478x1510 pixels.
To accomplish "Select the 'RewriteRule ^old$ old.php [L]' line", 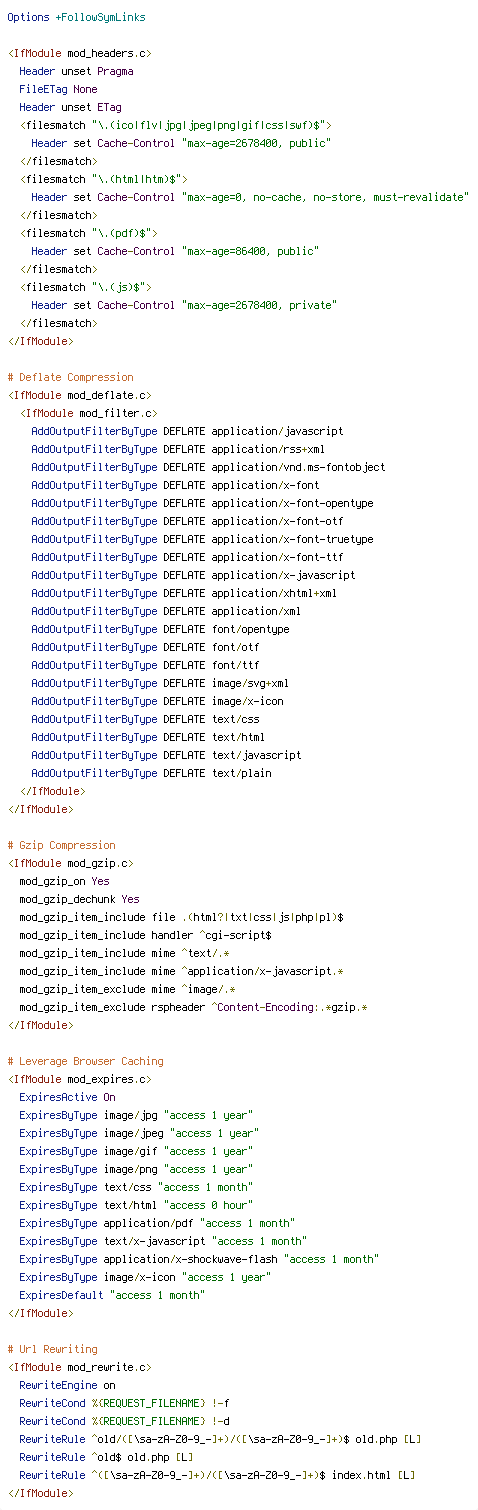I will pyautogui.click(x=106, y=1458).
